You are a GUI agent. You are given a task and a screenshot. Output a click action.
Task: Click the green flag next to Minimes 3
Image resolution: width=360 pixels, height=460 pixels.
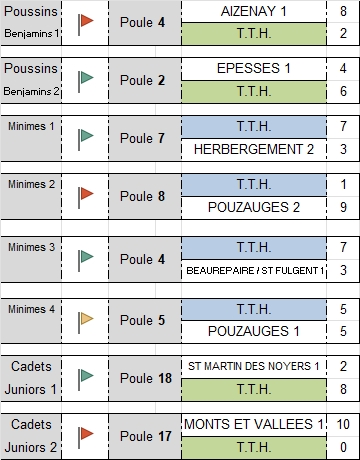(86, 261)
